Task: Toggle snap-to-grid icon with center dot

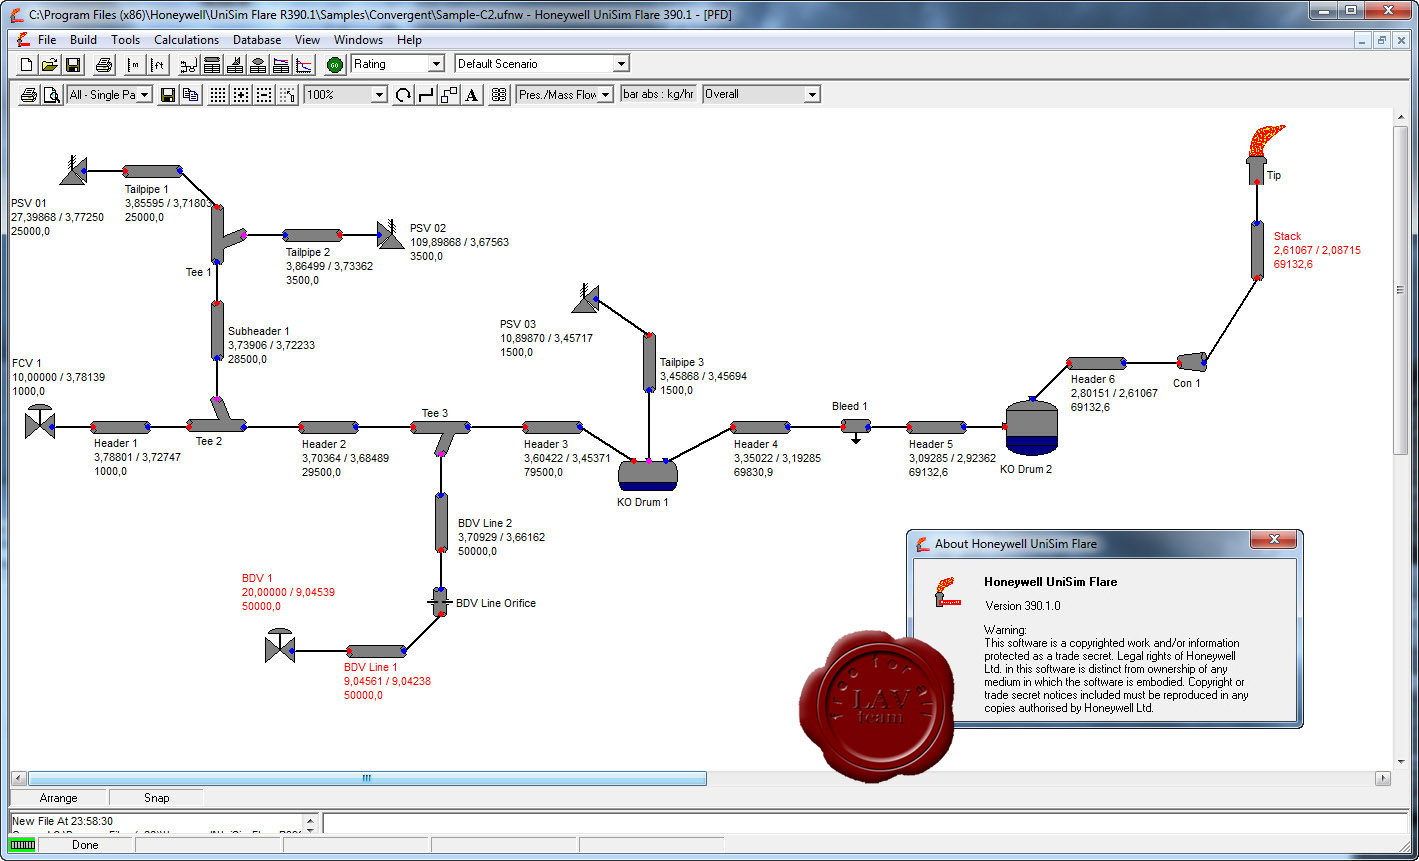Action: point(241,95)
